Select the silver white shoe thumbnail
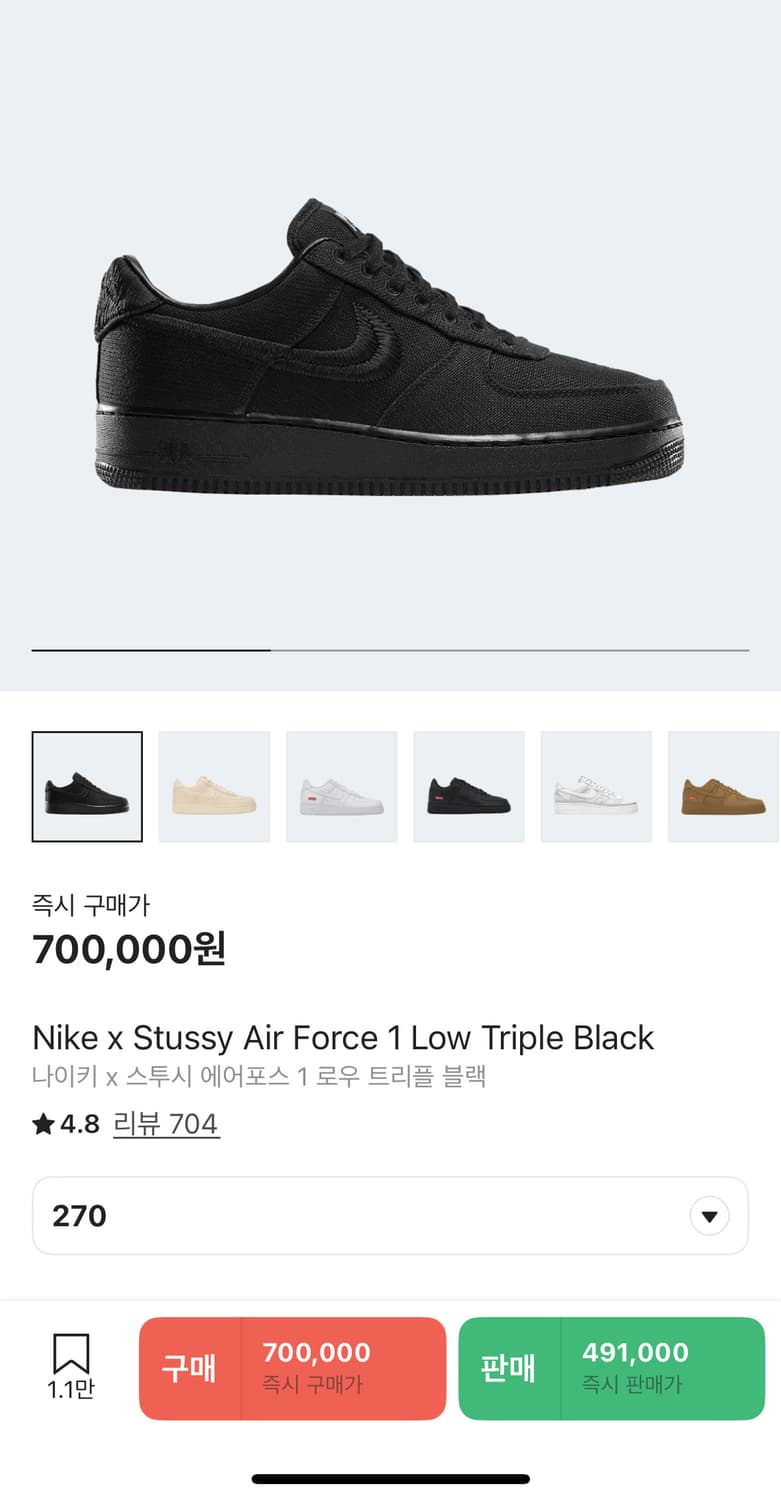 [596, 787]
